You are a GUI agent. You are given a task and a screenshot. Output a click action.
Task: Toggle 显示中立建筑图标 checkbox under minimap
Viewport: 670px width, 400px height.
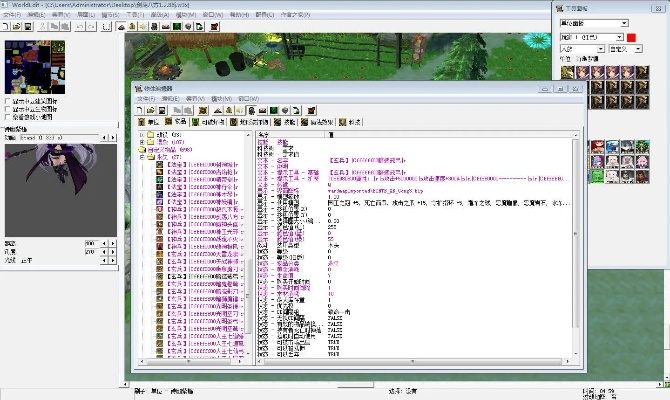[8, 101]
